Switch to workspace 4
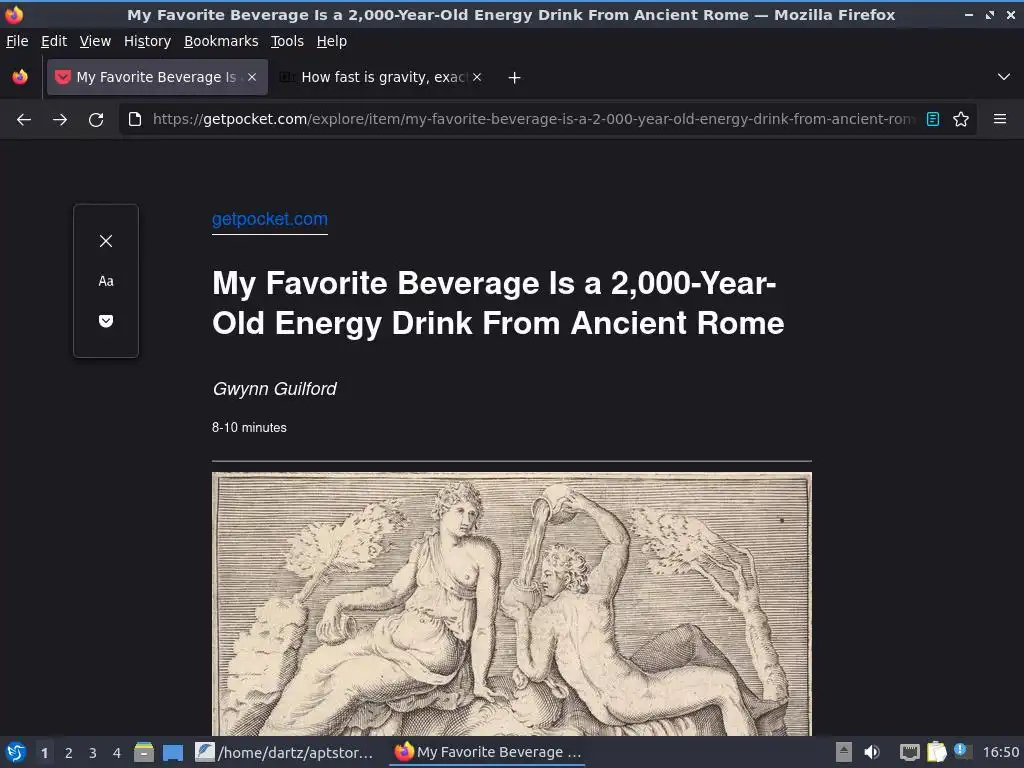Viewport: 1024px width, 768px height. [117, 753]
